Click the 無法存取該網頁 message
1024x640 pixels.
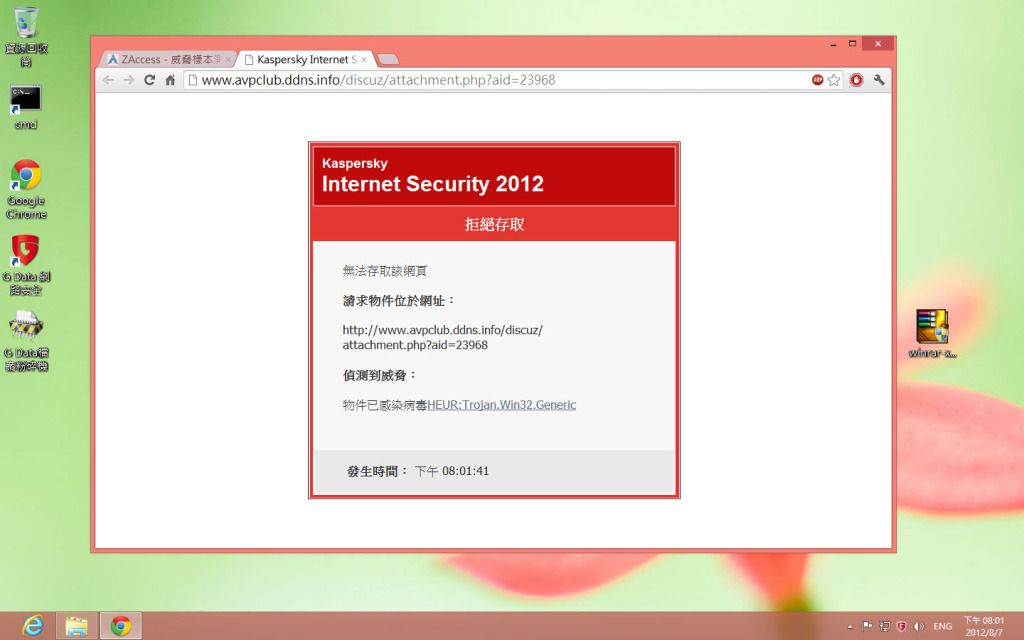(385, 271)
